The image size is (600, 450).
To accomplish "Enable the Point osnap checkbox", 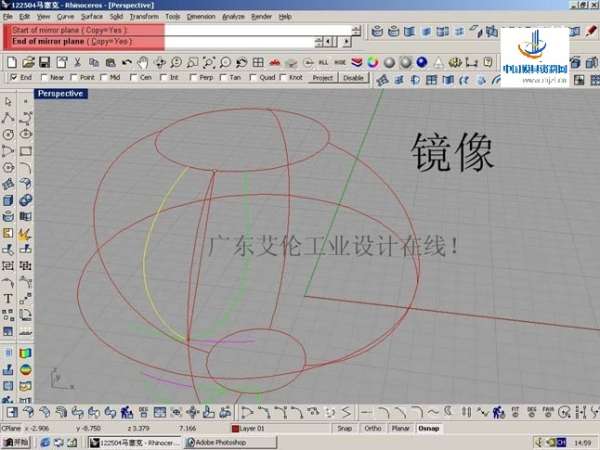I will 74,77.
